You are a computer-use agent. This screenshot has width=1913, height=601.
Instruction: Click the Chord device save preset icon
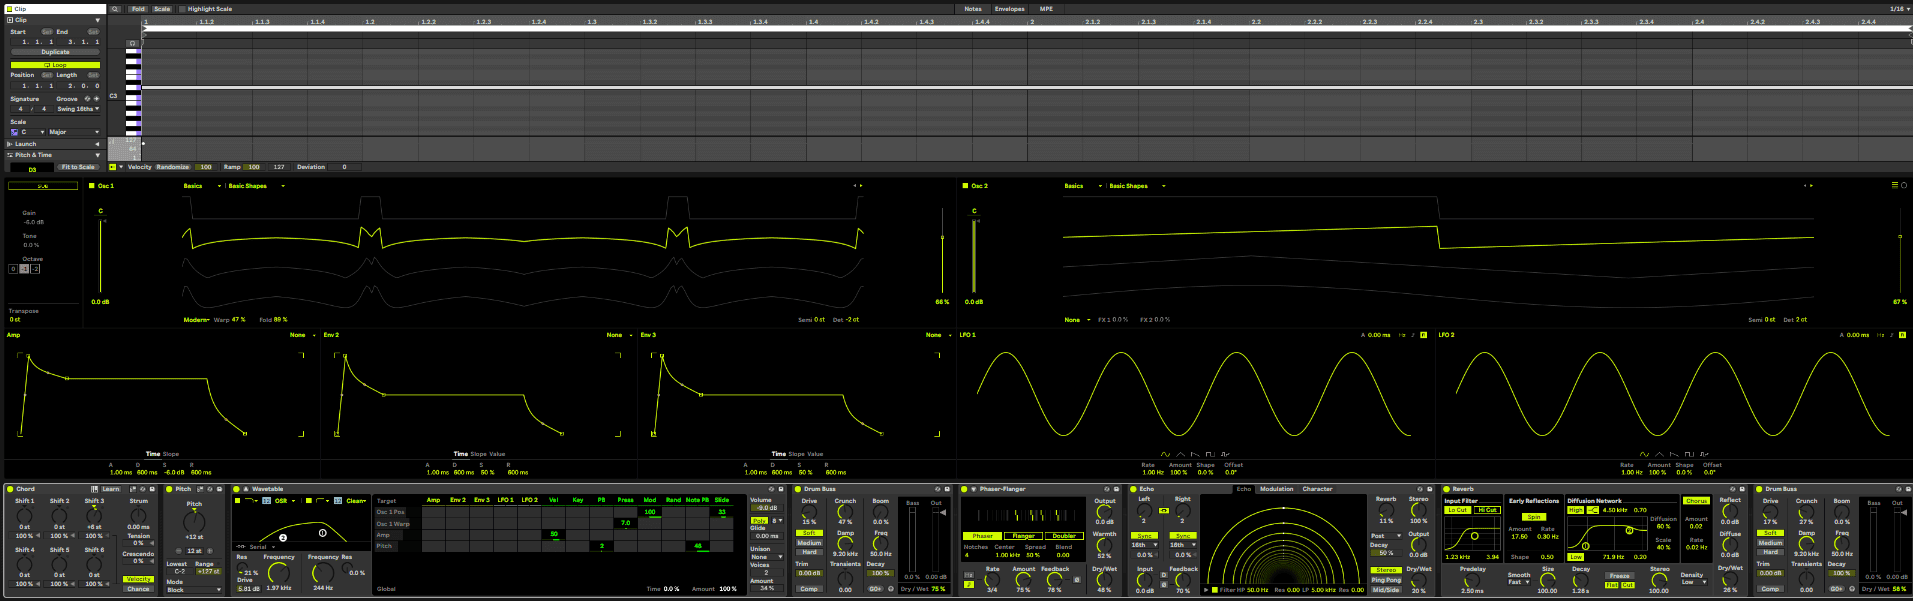[152, 489]
